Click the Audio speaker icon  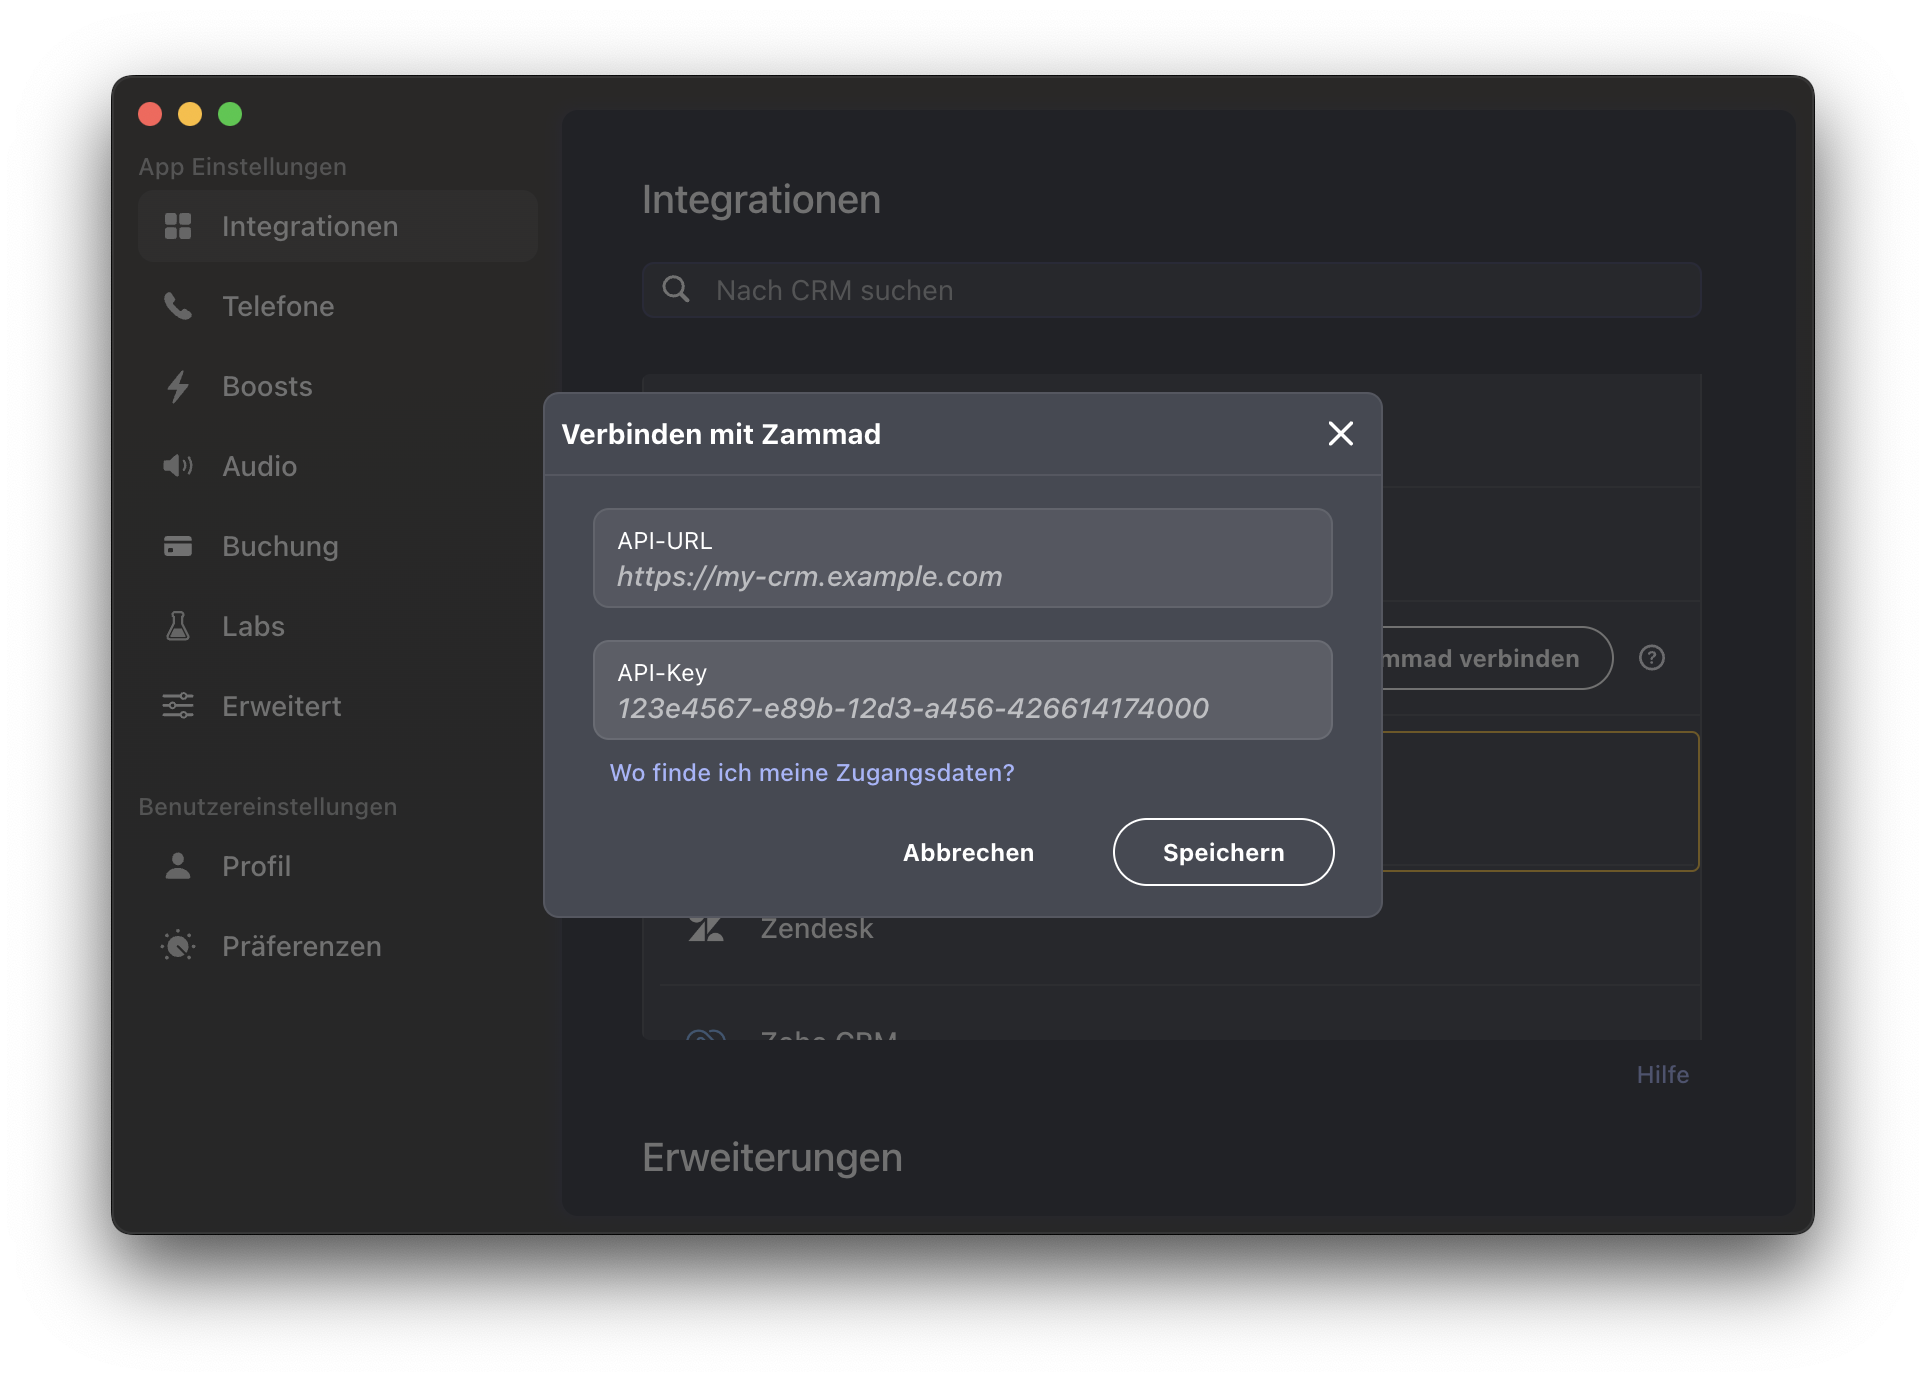pyautogui.click(x=178, y=466)
